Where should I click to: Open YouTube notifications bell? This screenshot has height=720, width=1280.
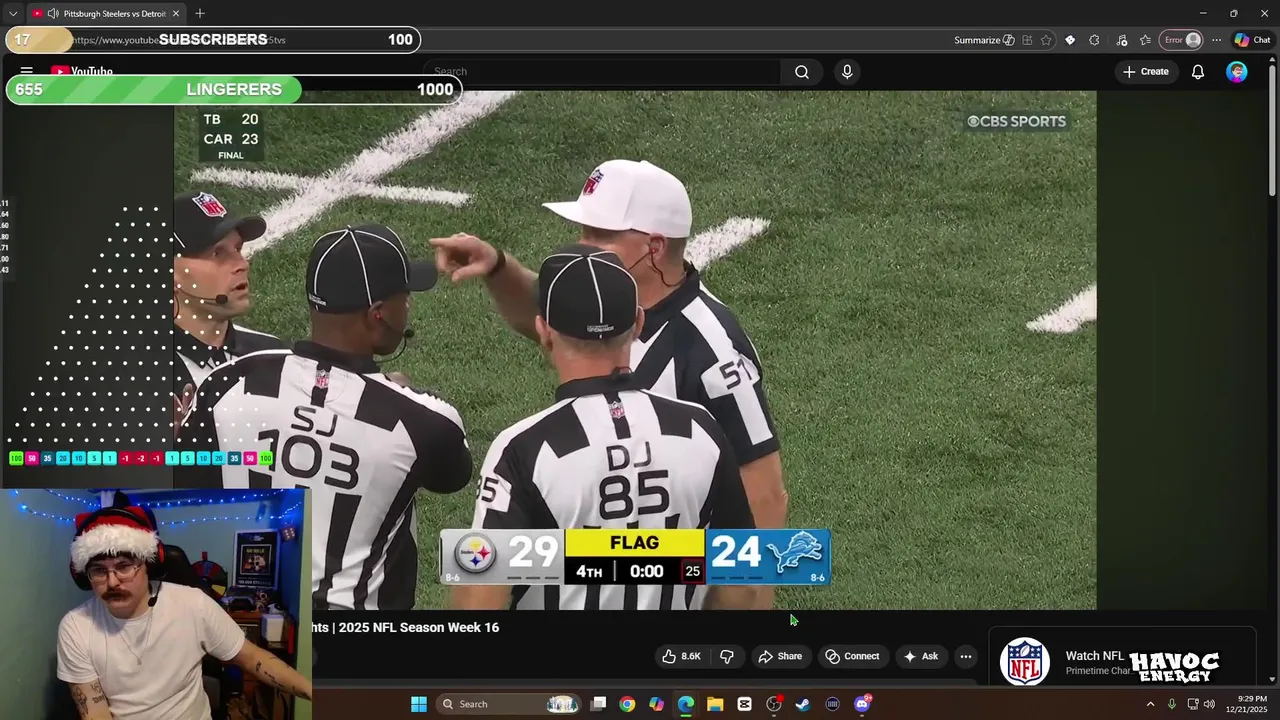click(x=1198, y=72)
